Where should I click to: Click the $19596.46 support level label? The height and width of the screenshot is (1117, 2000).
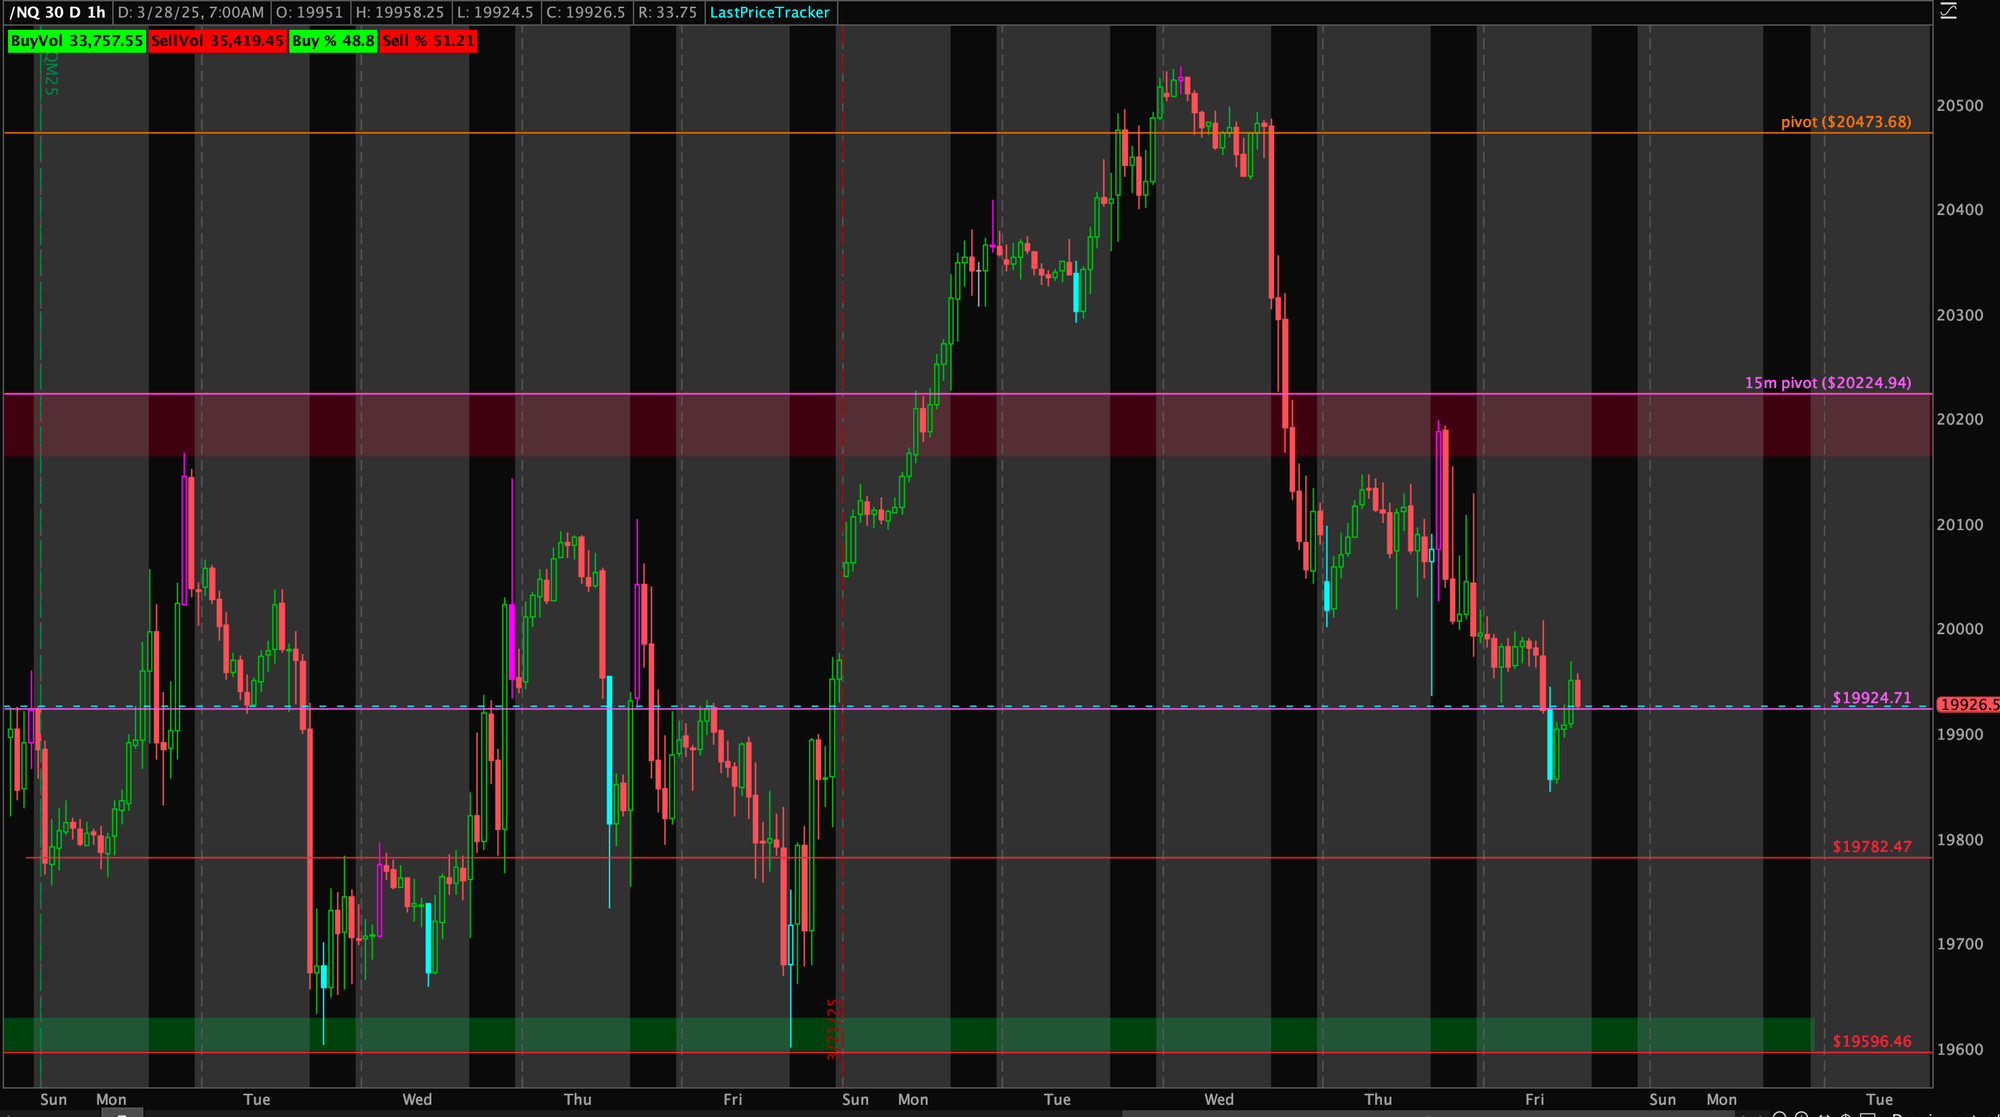1871,1042
